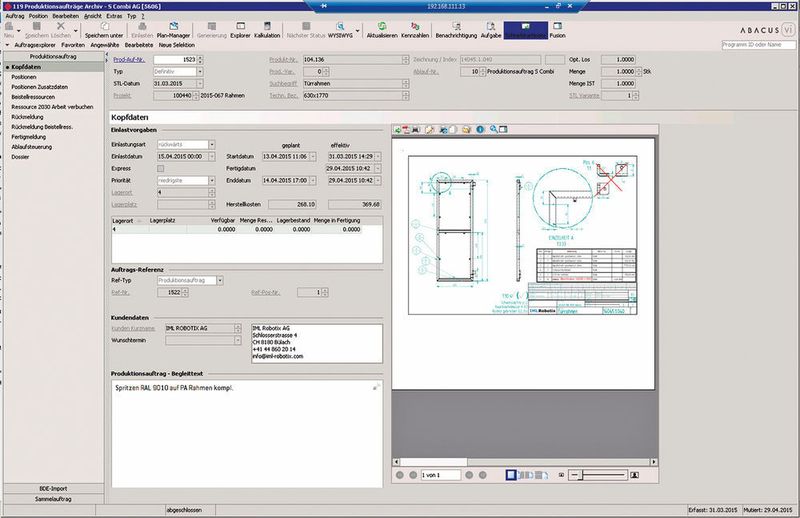This screenshot has height=518, width=800.
Task: Click the Sammelauftrag button
Action: click(x=54, y=500)
